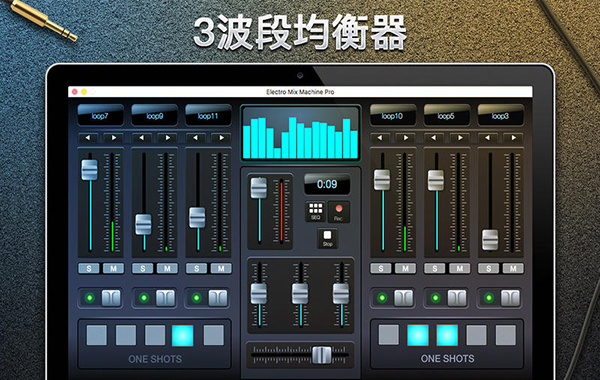
Task: Solo the loop5 channel
Action: (x=435, y=268)
